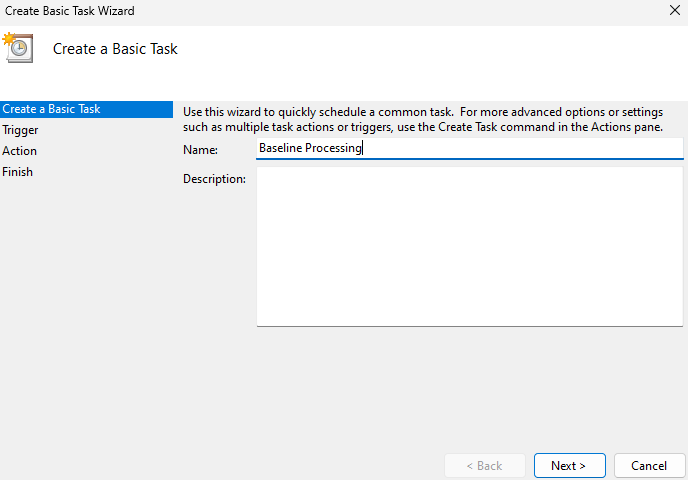Click the Name: label
Screen dimensions: 688x480
point(200,150)
